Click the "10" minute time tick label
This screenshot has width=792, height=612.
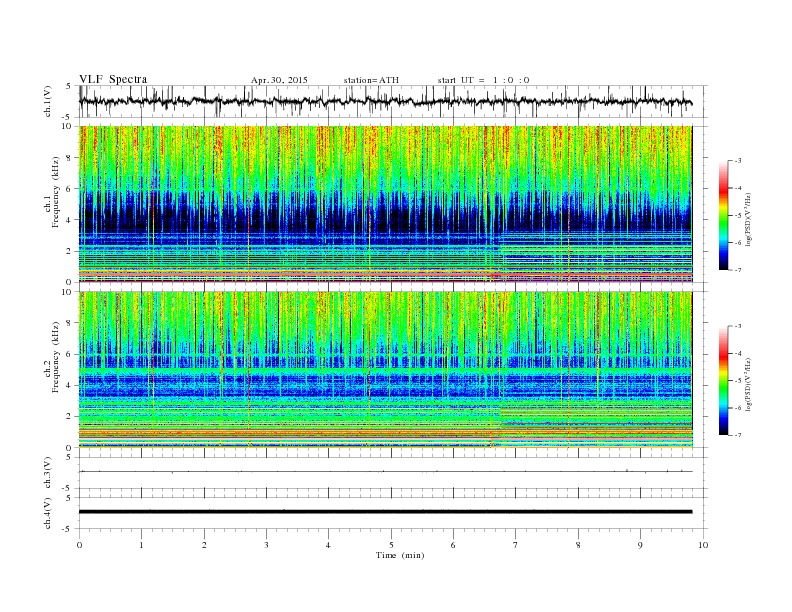703,545
